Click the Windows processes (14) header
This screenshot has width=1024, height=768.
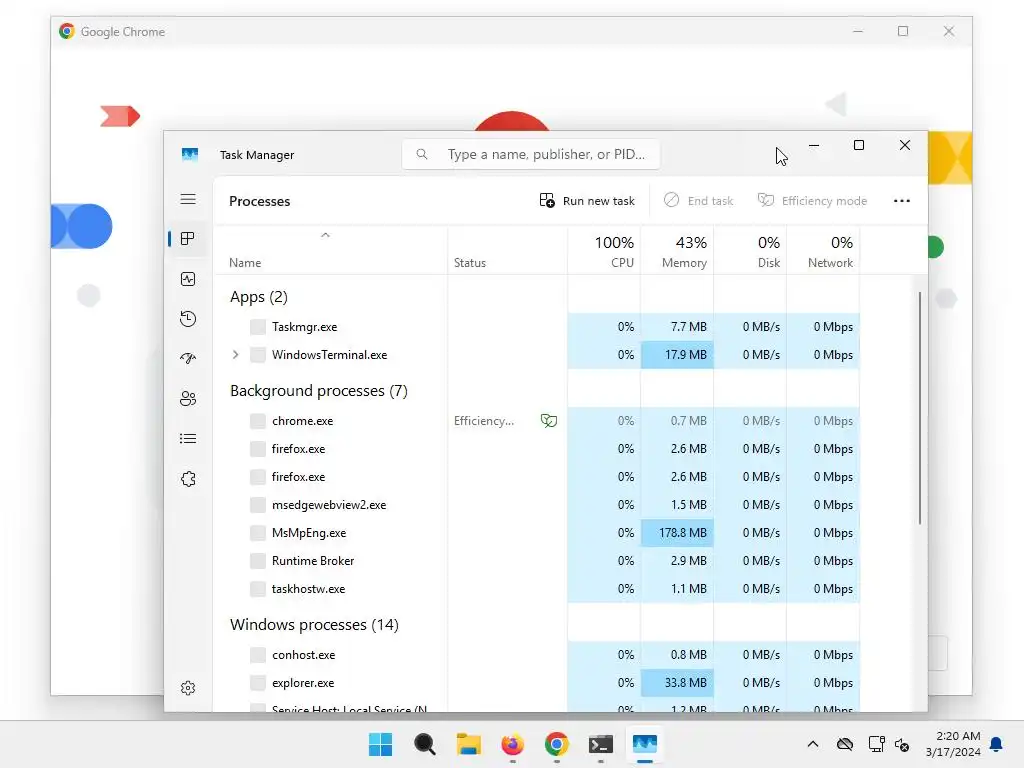click(x=314, y=625)
